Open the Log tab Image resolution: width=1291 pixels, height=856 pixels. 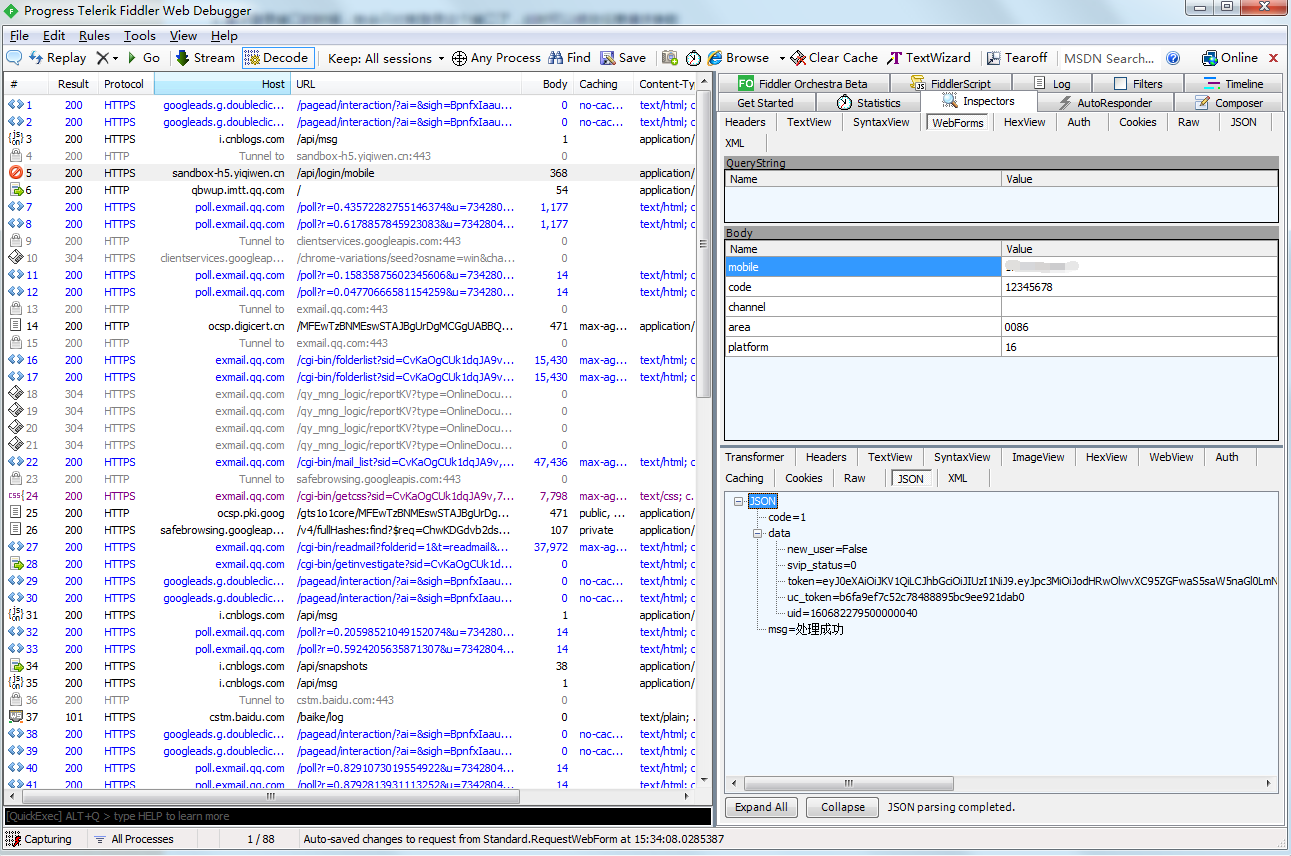tap(1052, 84)
